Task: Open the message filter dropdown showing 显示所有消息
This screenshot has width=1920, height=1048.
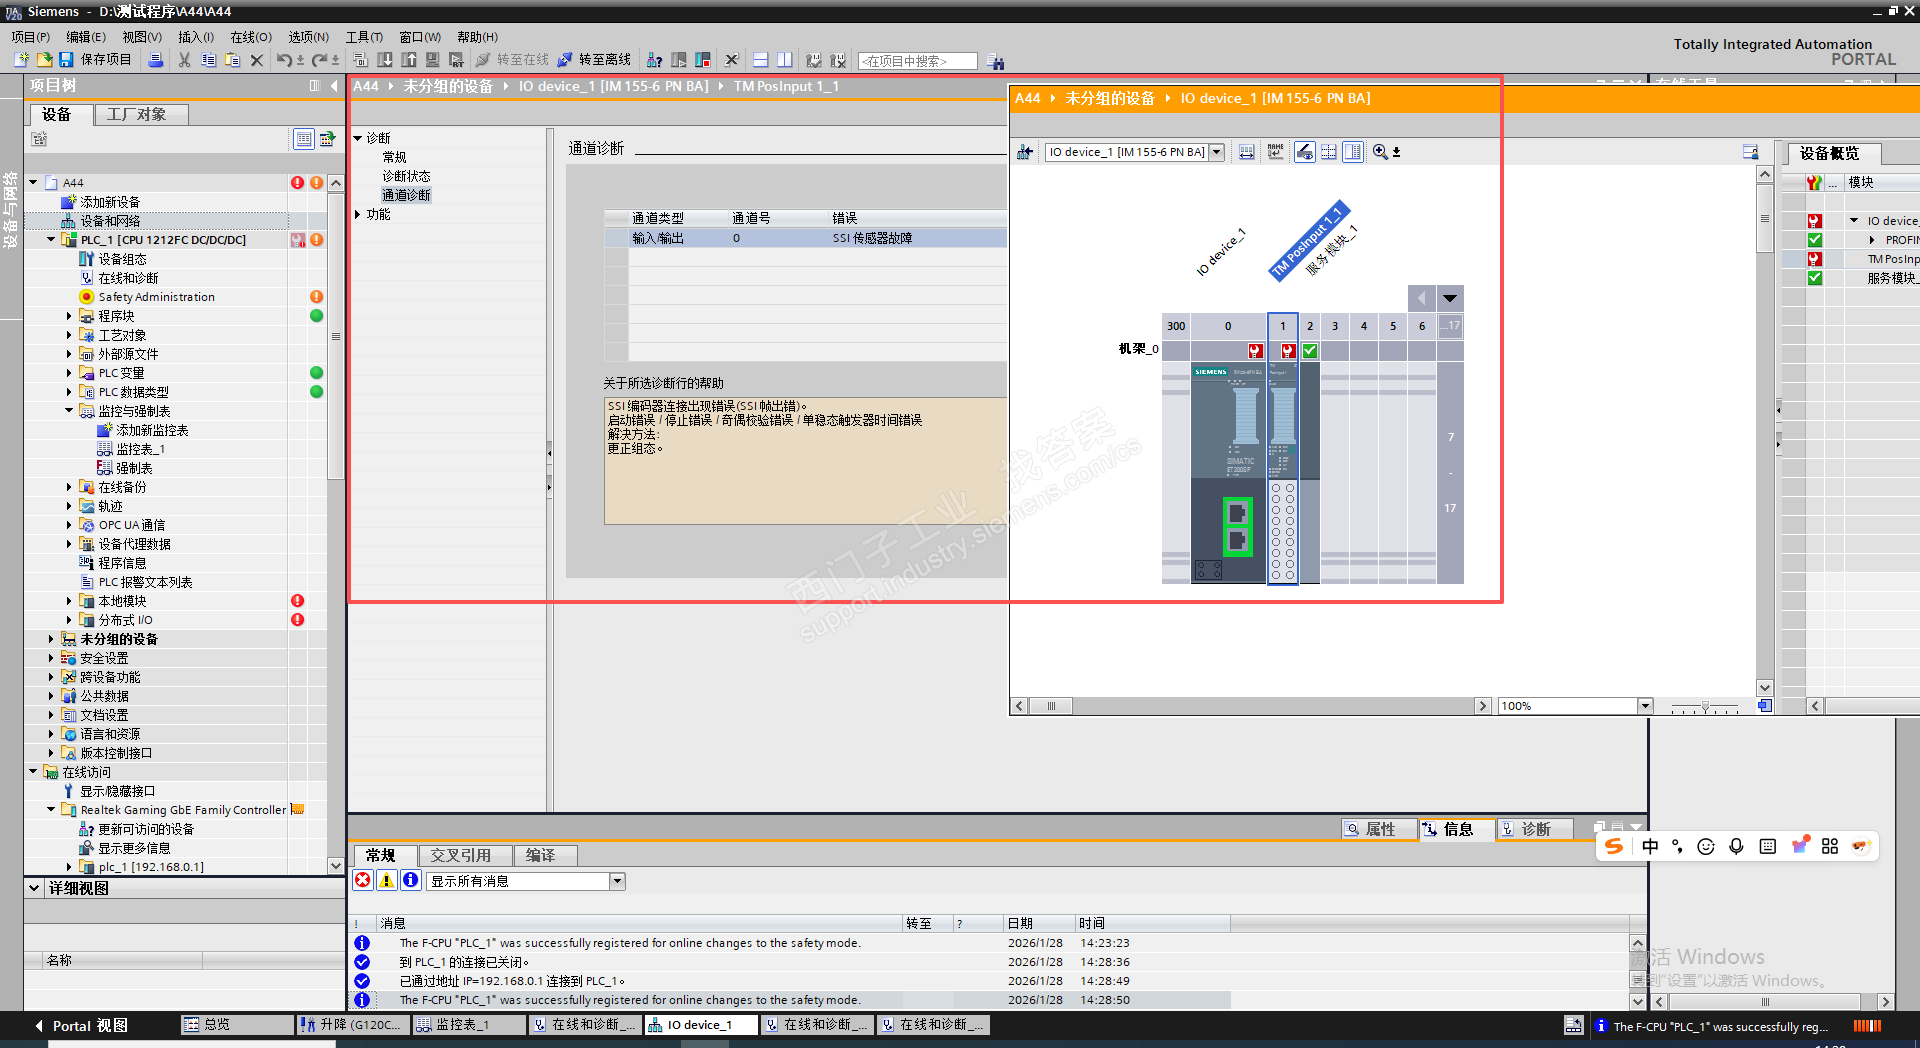Action: click(618, 881)
